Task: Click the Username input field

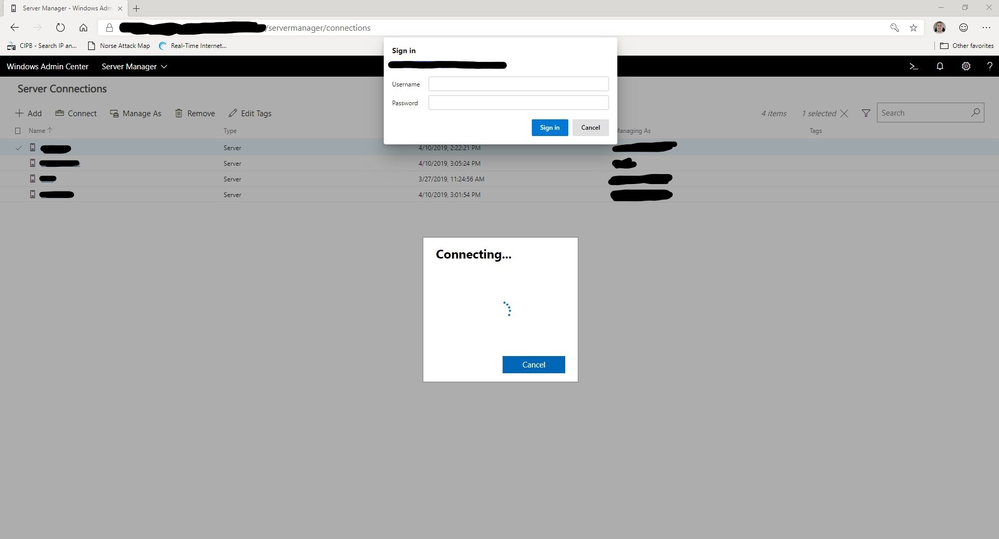Action: [519, 84]
